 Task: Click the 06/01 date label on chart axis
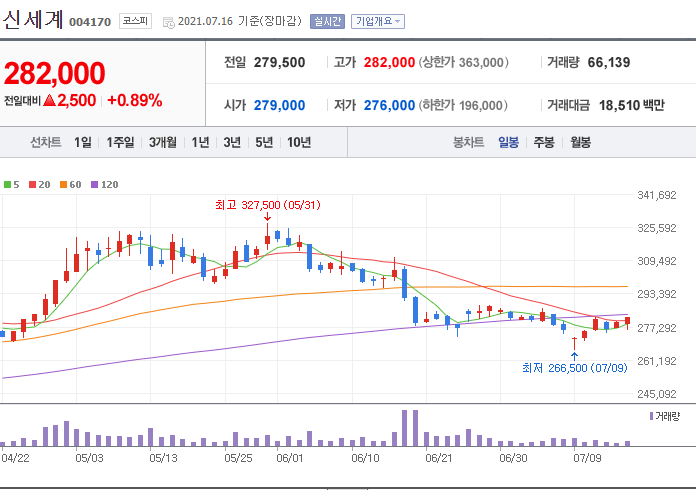289,458
